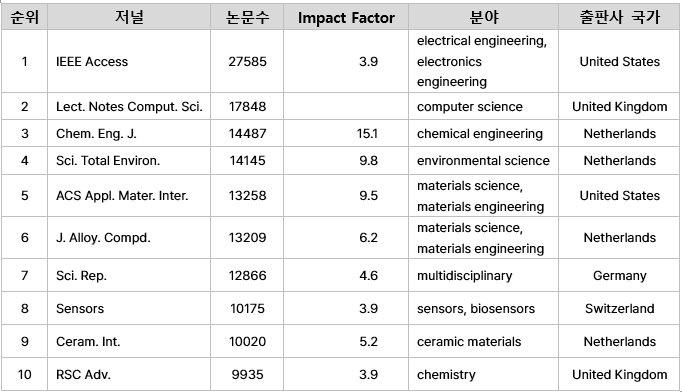The height and width of the screenshot is (392, 682).
Task: Click the sensors, biosensors field cell
Action: [x=483, y=308]
